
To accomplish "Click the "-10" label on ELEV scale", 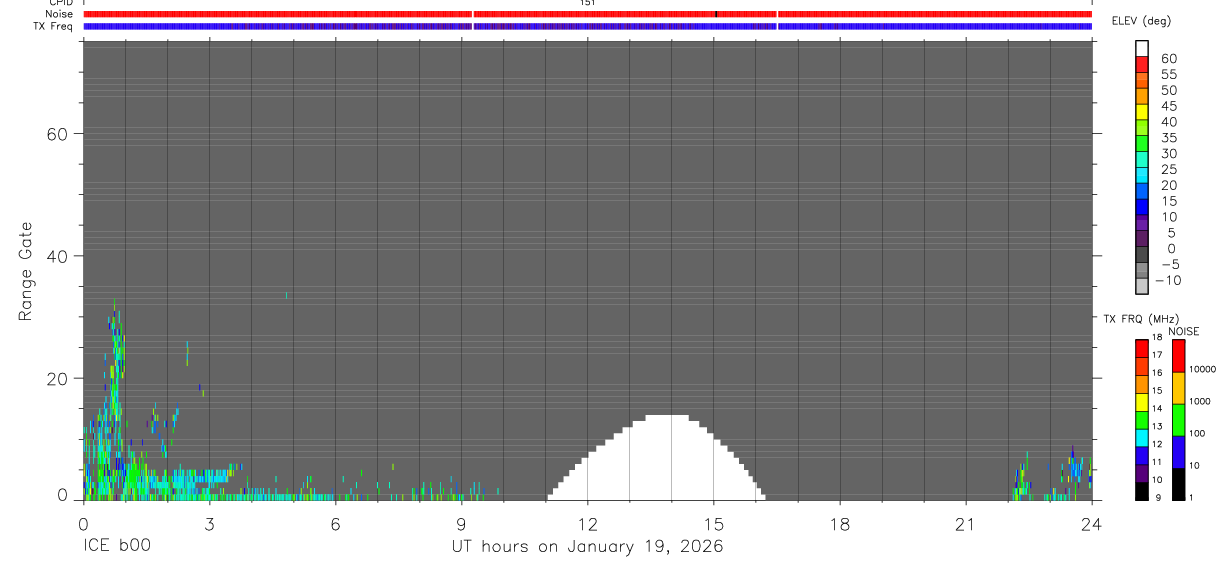I will click(x=1167, y=281).
